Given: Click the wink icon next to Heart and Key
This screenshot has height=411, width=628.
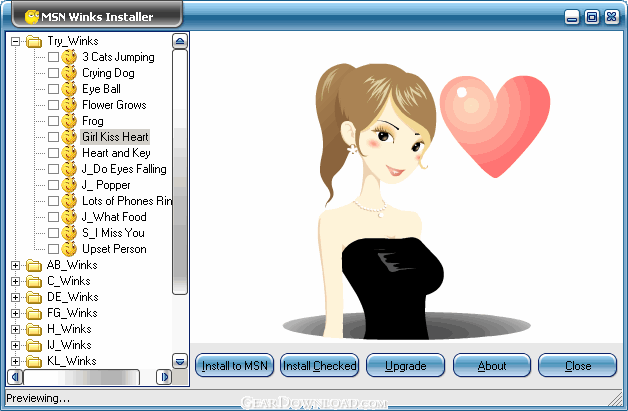Looking at the screenshot, I should [x=69, y=153].
